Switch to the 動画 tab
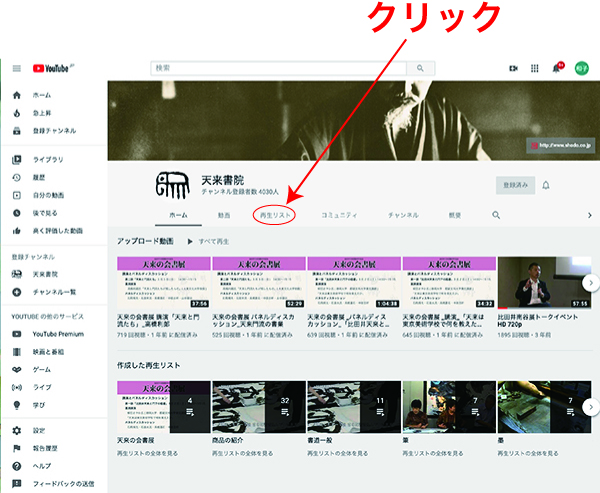The image size is (600, 493). (x=225, y=215)
